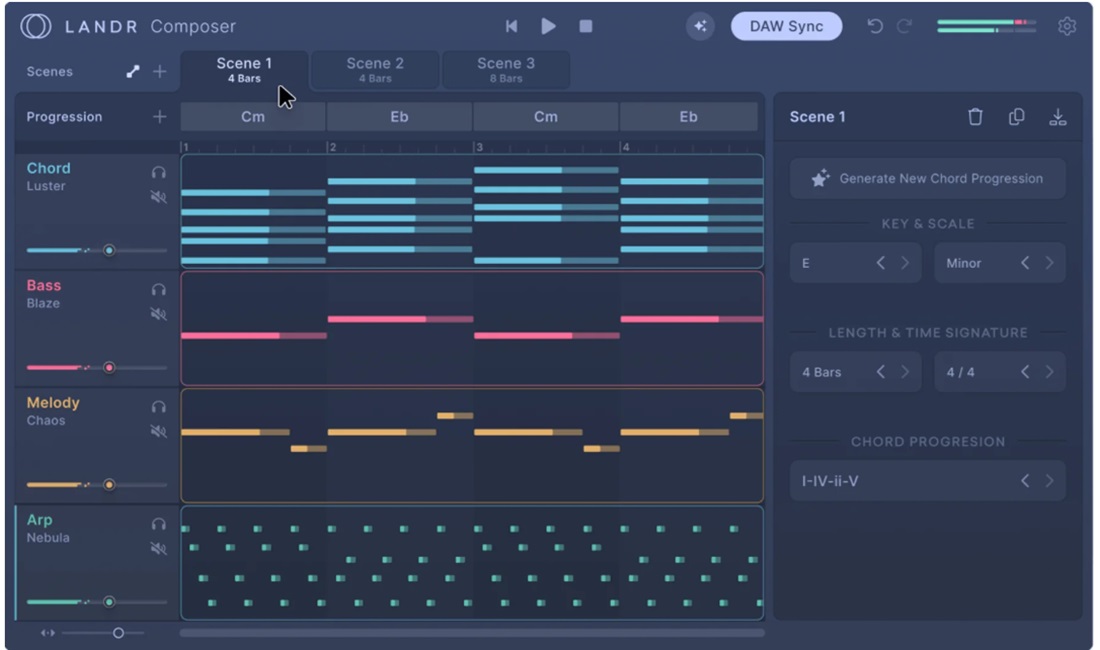Next chord progression with I-IV-ii-V right arrow
The image size is (1100, 650).
pos(1049,481)
